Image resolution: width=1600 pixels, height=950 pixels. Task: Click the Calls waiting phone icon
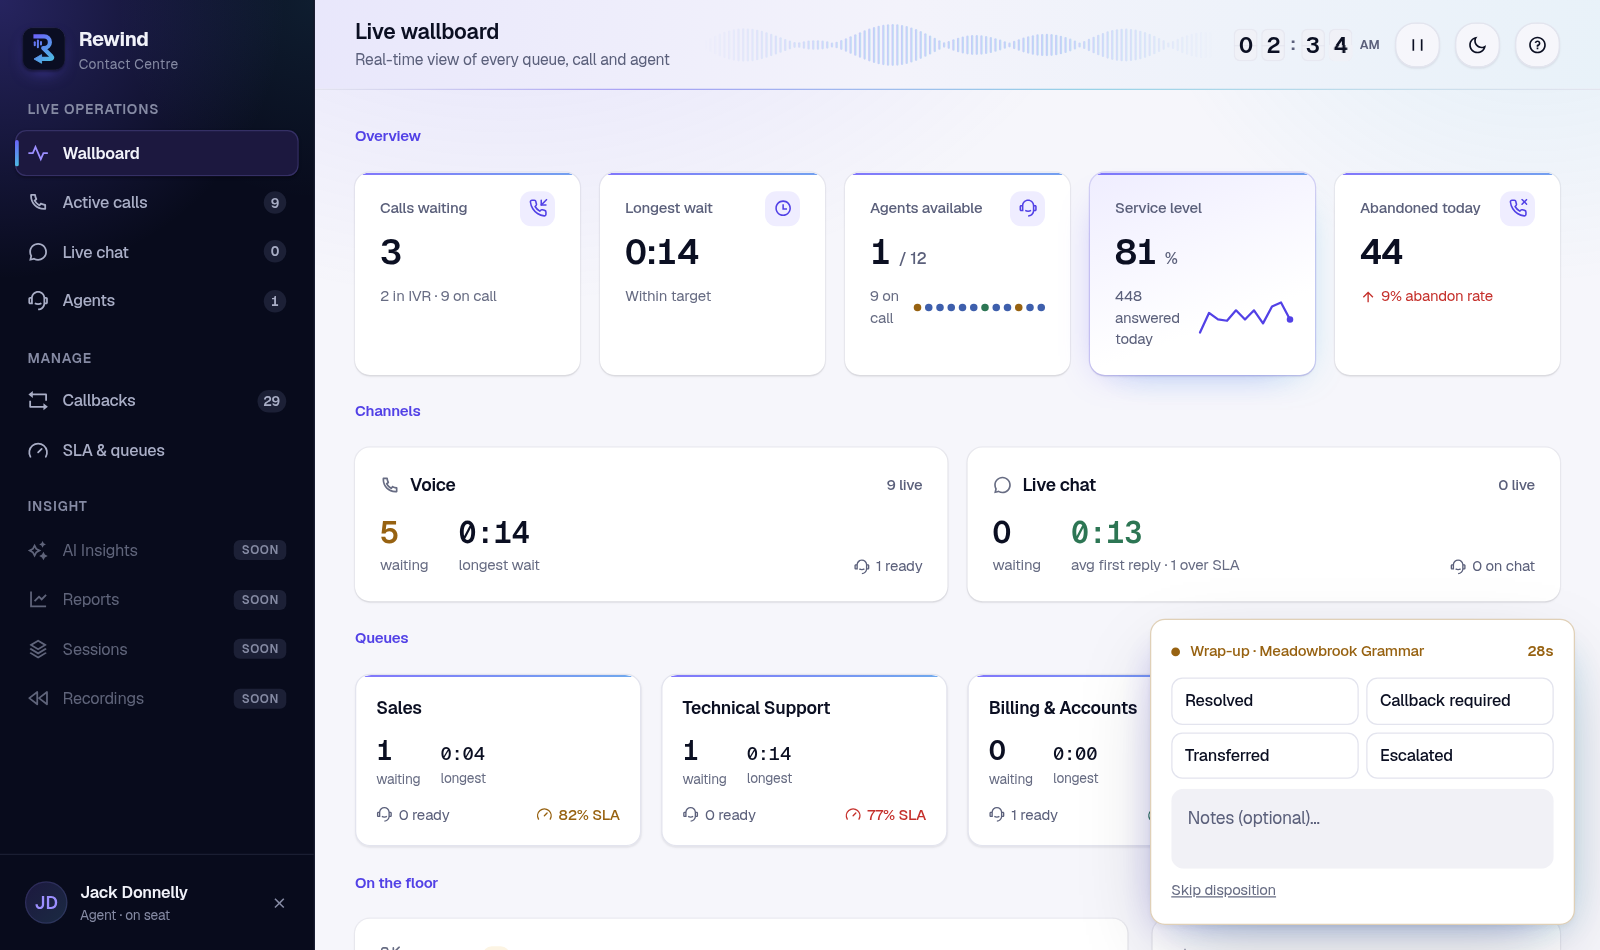pos(538,208)
